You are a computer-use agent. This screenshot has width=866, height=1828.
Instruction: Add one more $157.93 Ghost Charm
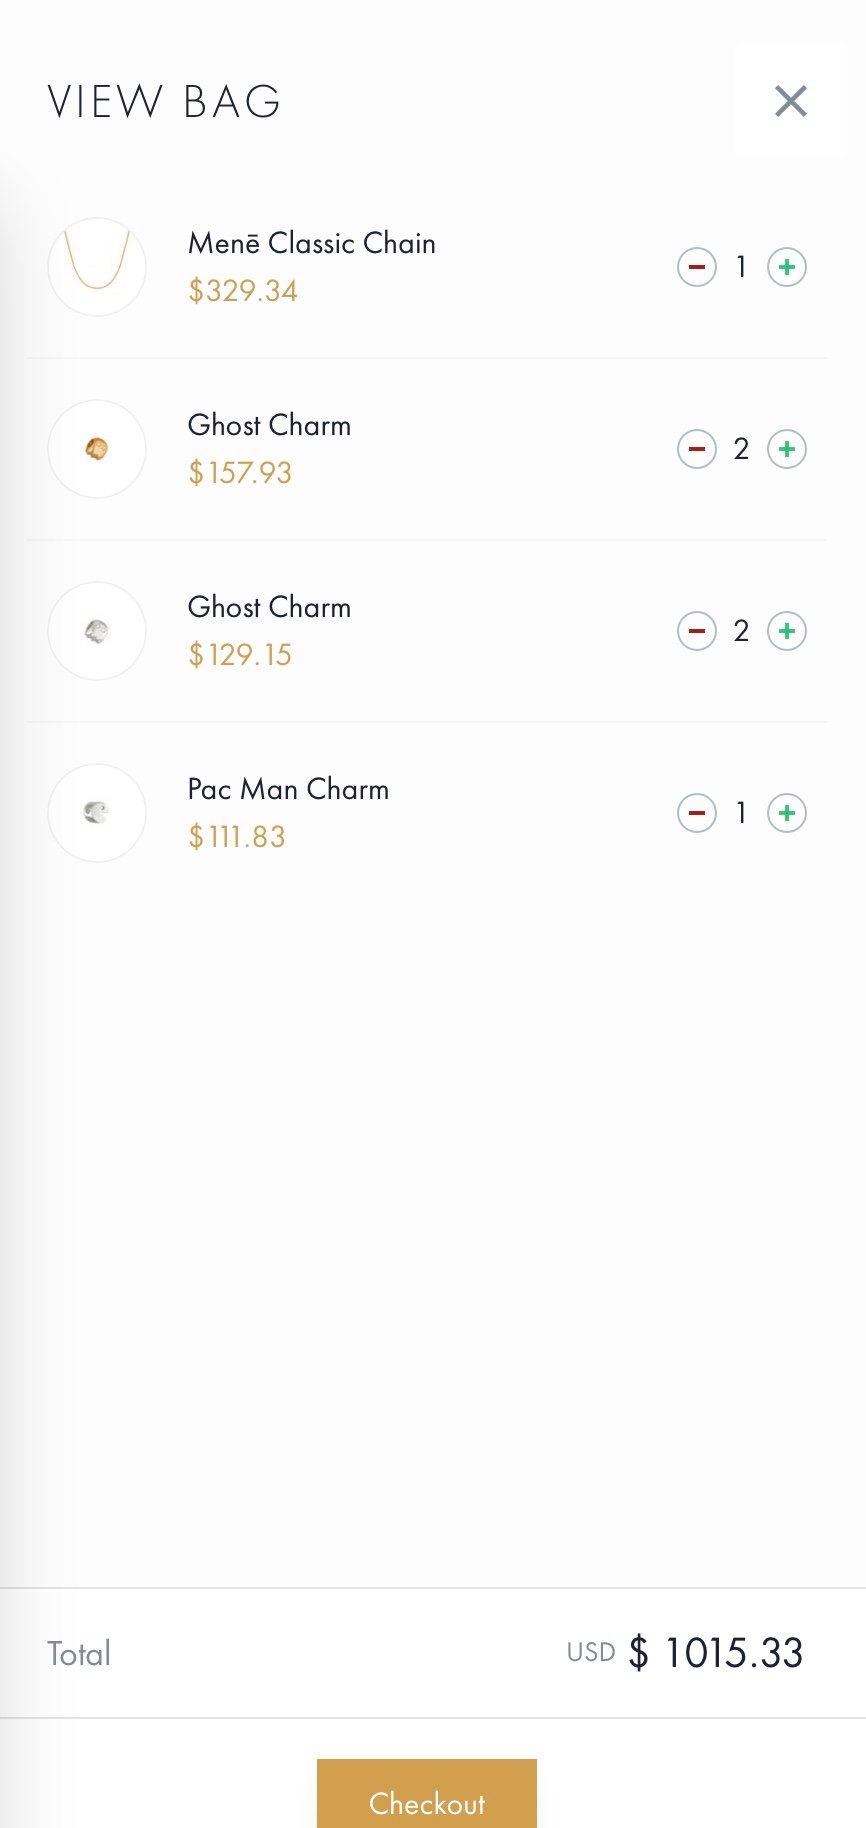tap(787, 449)
